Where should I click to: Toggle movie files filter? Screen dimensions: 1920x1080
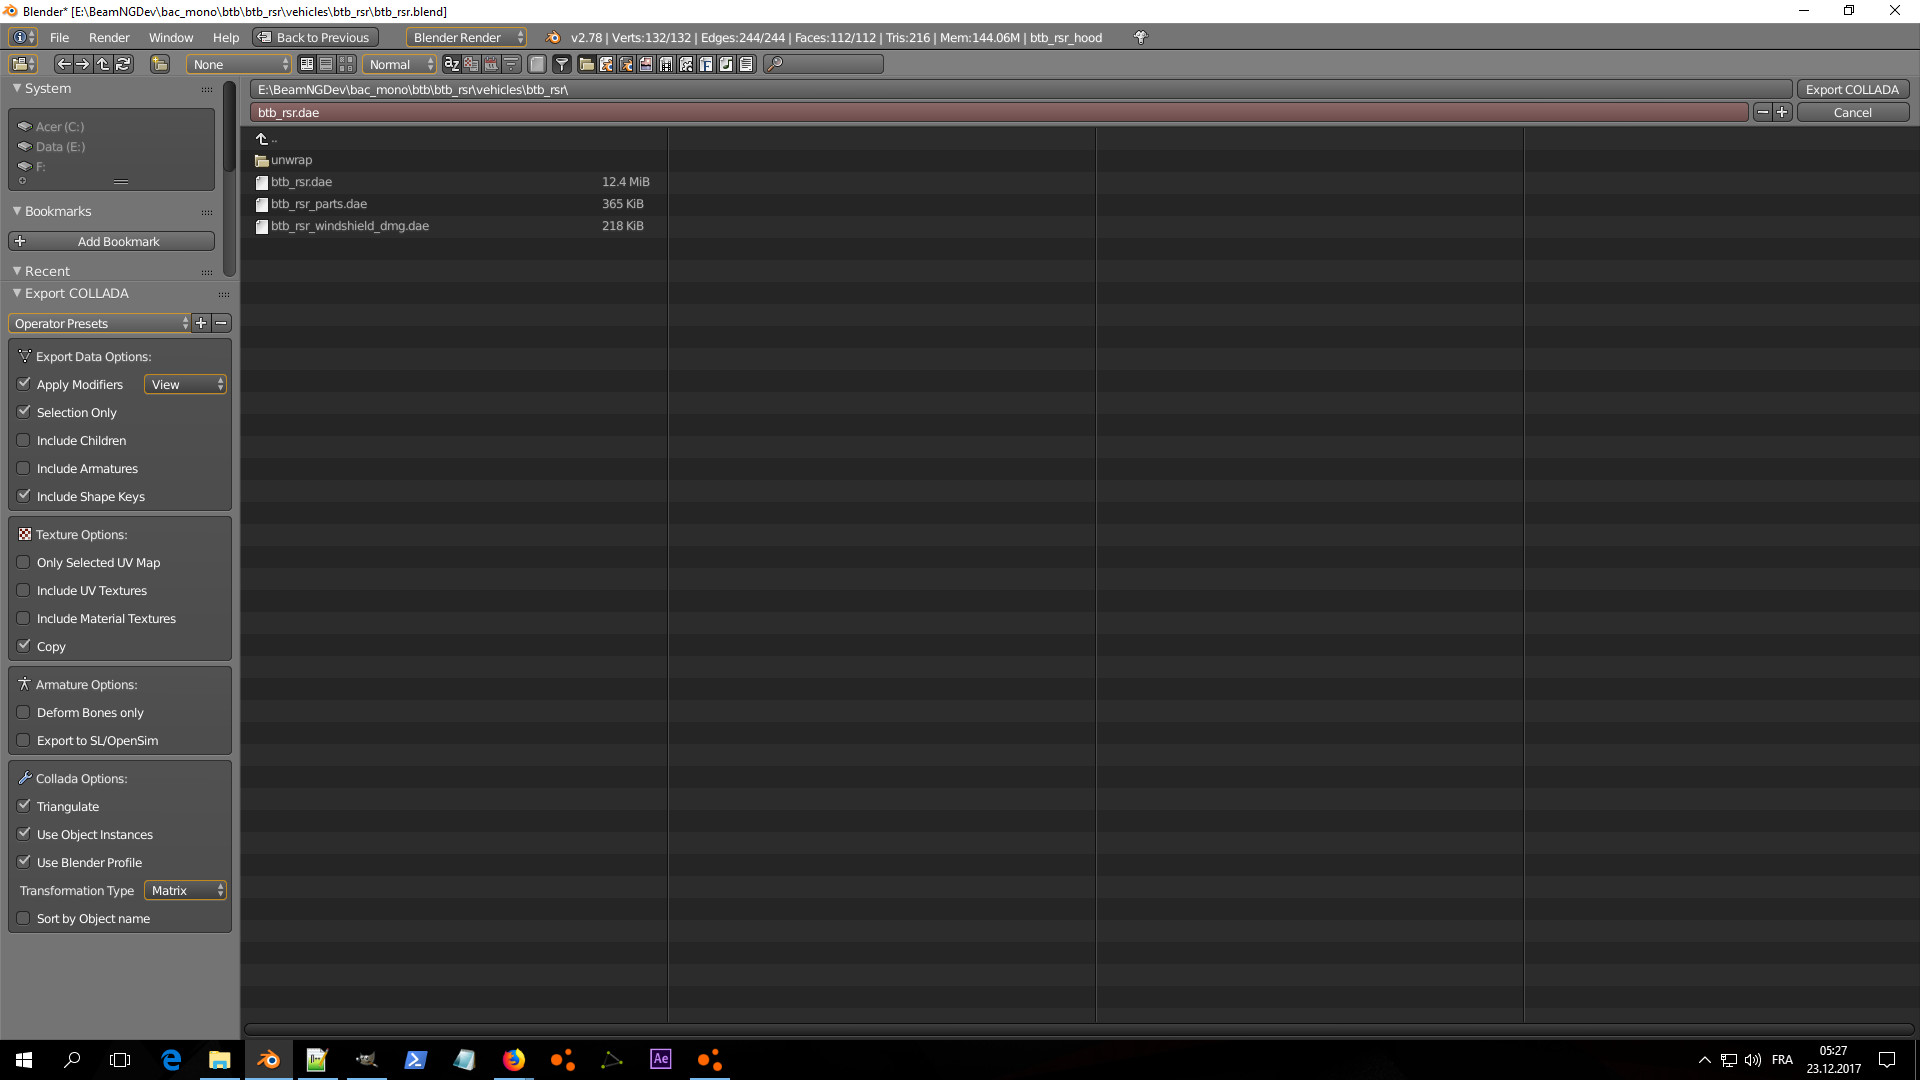(x=666, y=64)
